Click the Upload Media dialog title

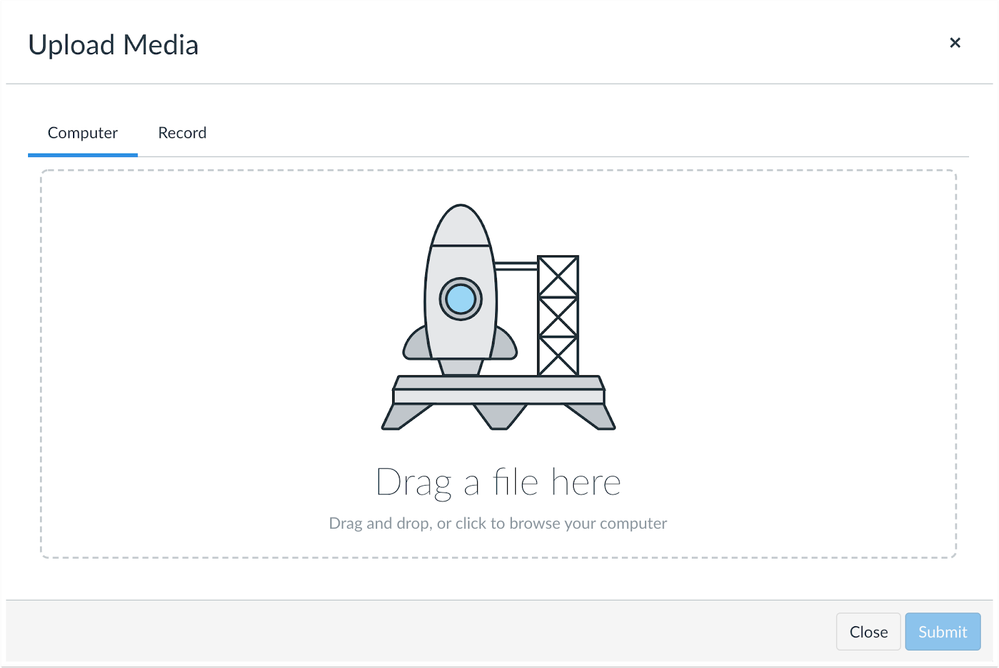pyautogui.click(x=113, y=45)
